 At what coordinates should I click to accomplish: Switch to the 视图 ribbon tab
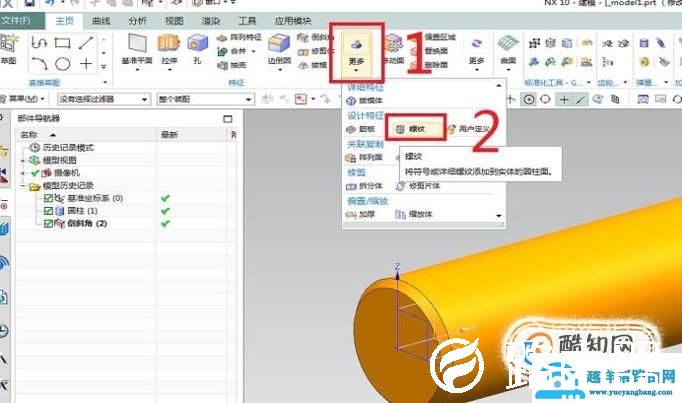[x=174, y=21]
